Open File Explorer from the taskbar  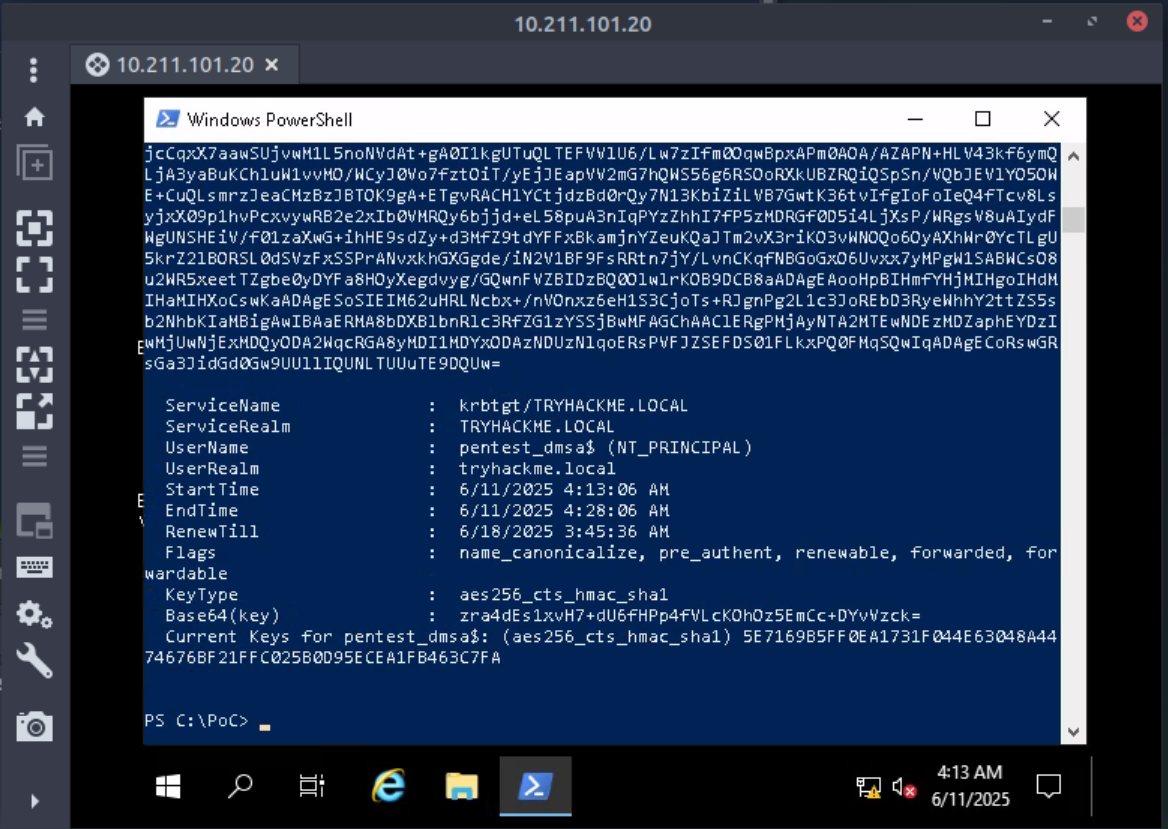click(461, 787)
